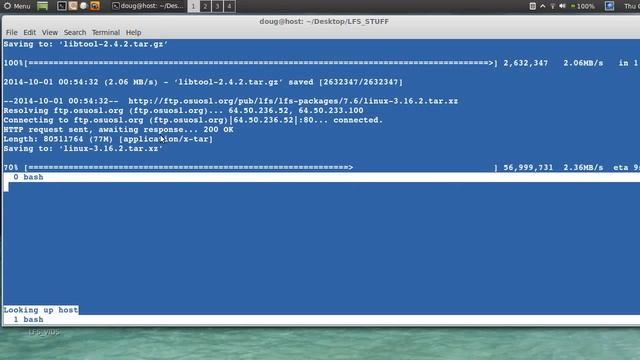Launch the terminal launcher icon in the panel
Screen dimensions: 640x360
click(x=62, y=6)
